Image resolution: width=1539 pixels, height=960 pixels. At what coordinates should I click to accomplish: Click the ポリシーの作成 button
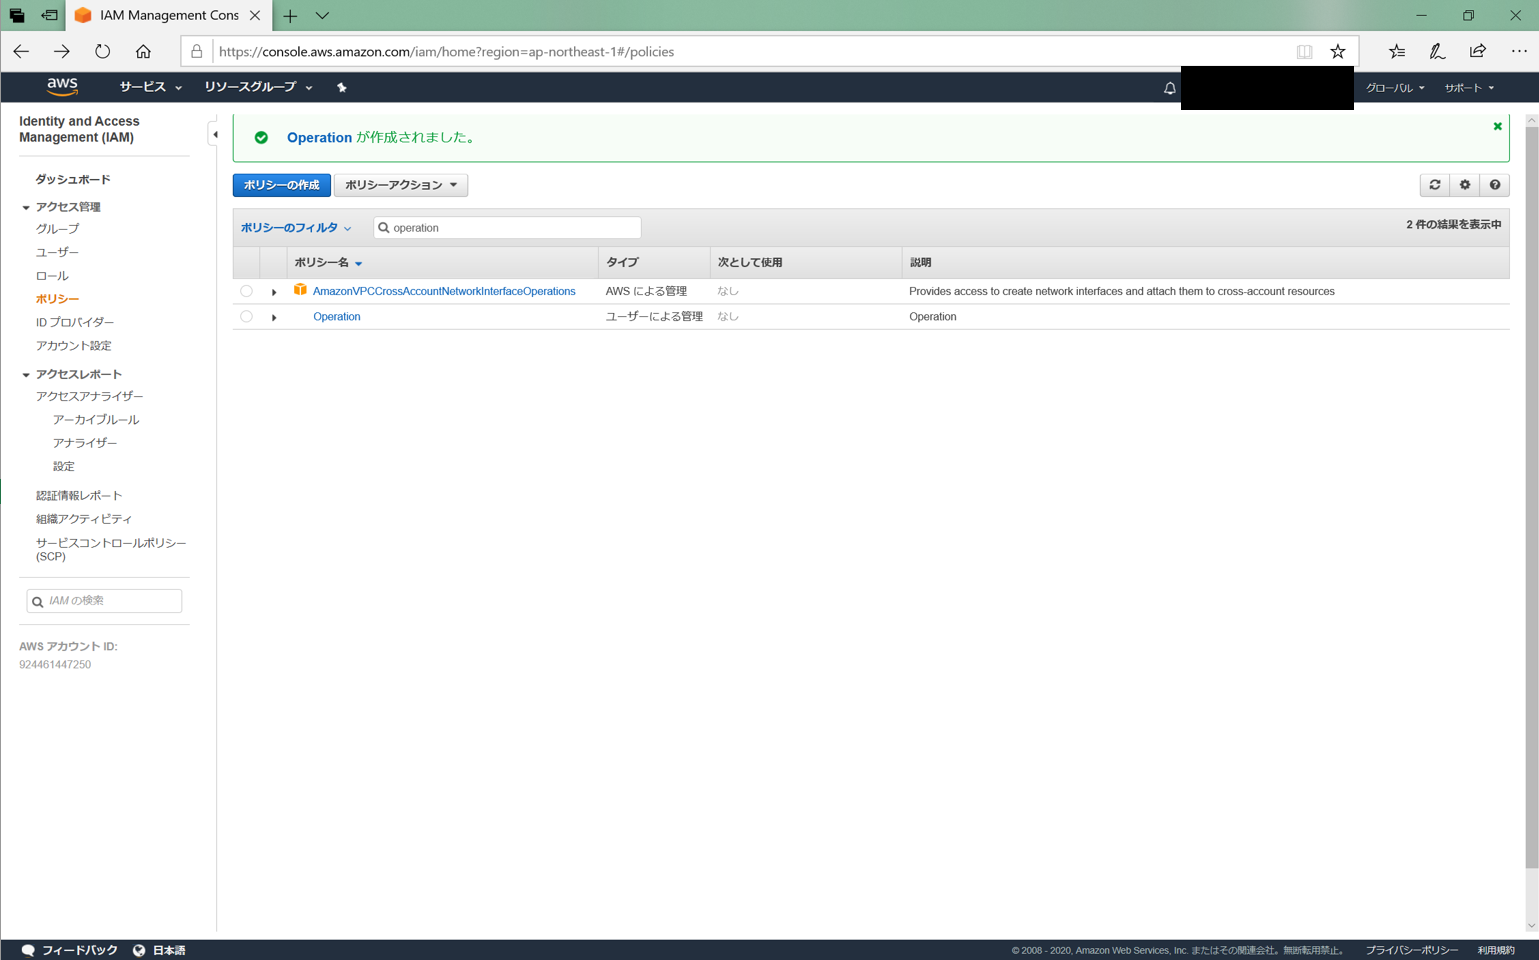click(x=282, y=185)
